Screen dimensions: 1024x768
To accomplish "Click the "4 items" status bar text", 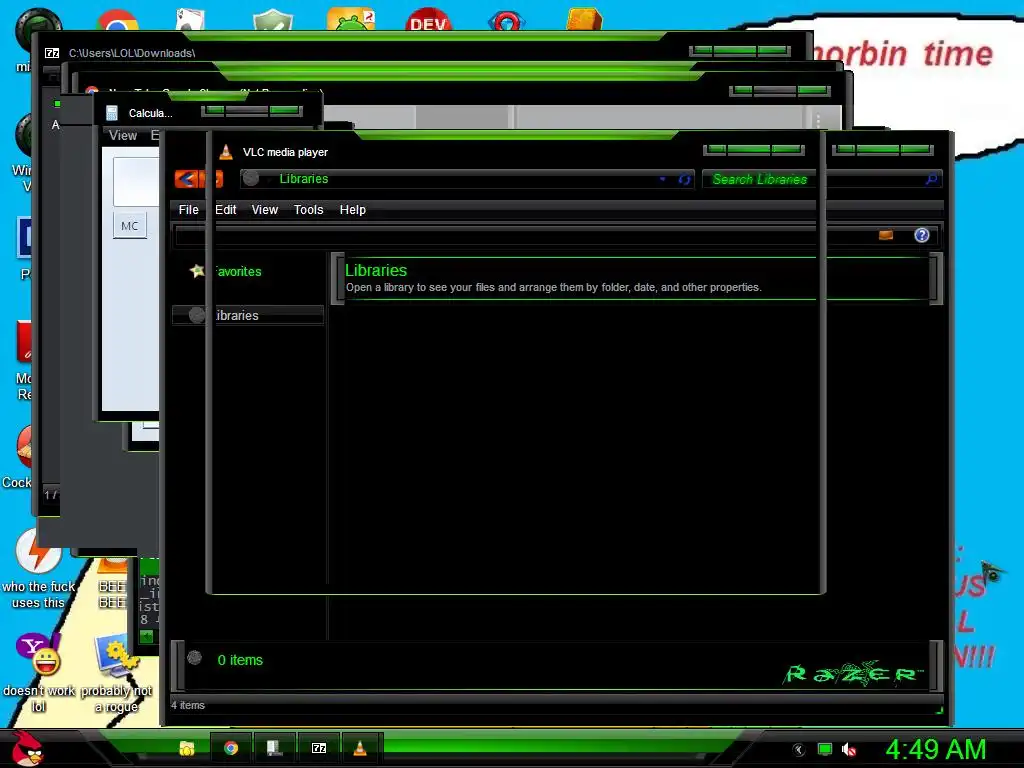I will coord(188,705).
